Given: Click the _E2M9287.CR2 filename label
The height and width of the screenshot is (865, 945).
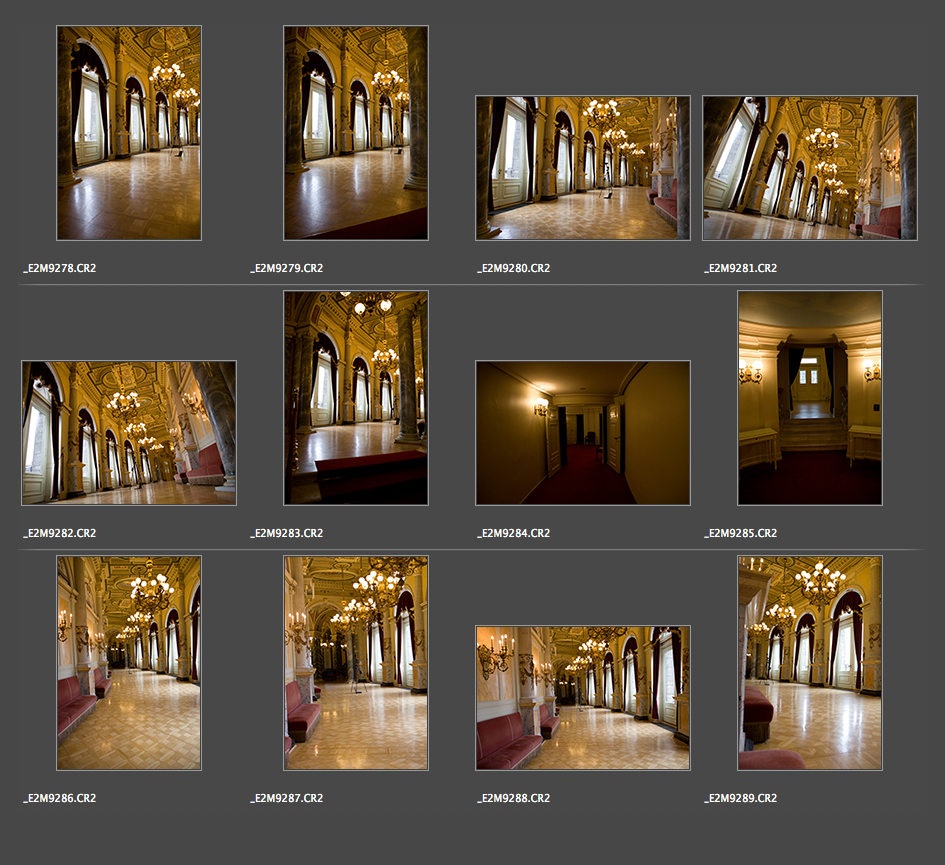Looking at the screenshot, I should coord(287,798).
